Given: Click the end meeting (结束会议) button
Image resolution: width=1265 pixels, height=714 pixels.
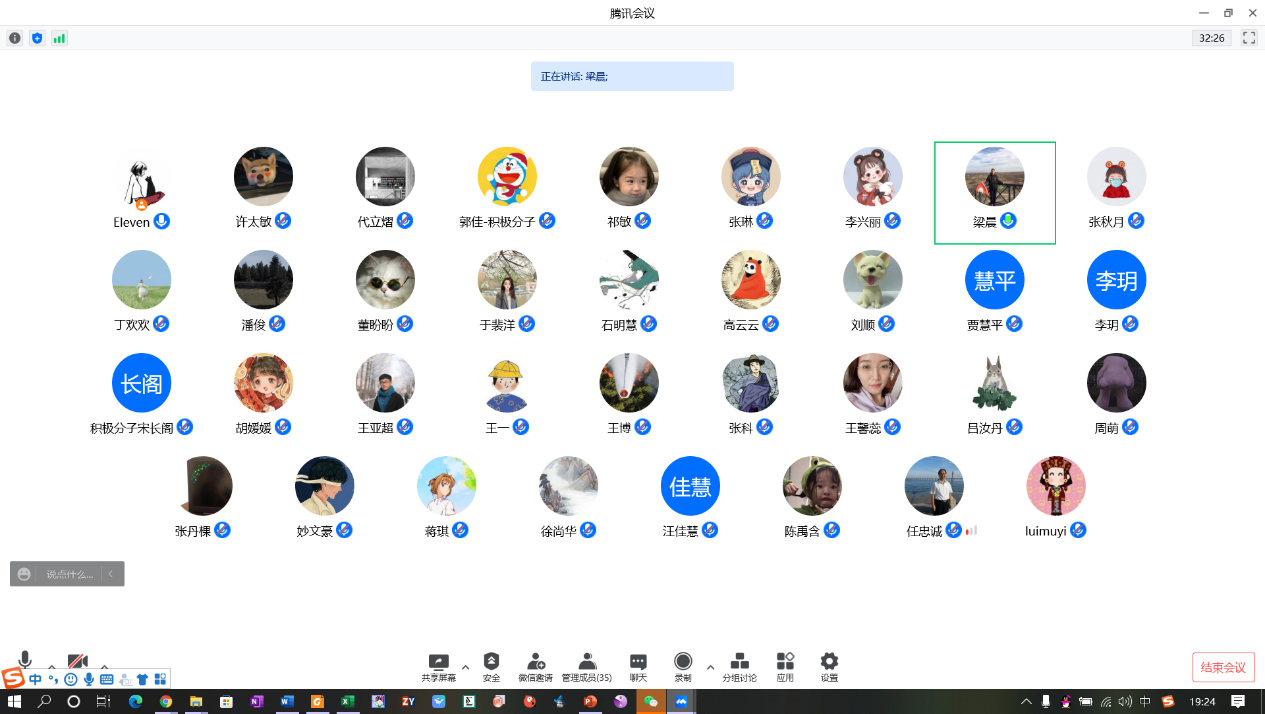Looking at the screenshot, I should click(1223, 667).
